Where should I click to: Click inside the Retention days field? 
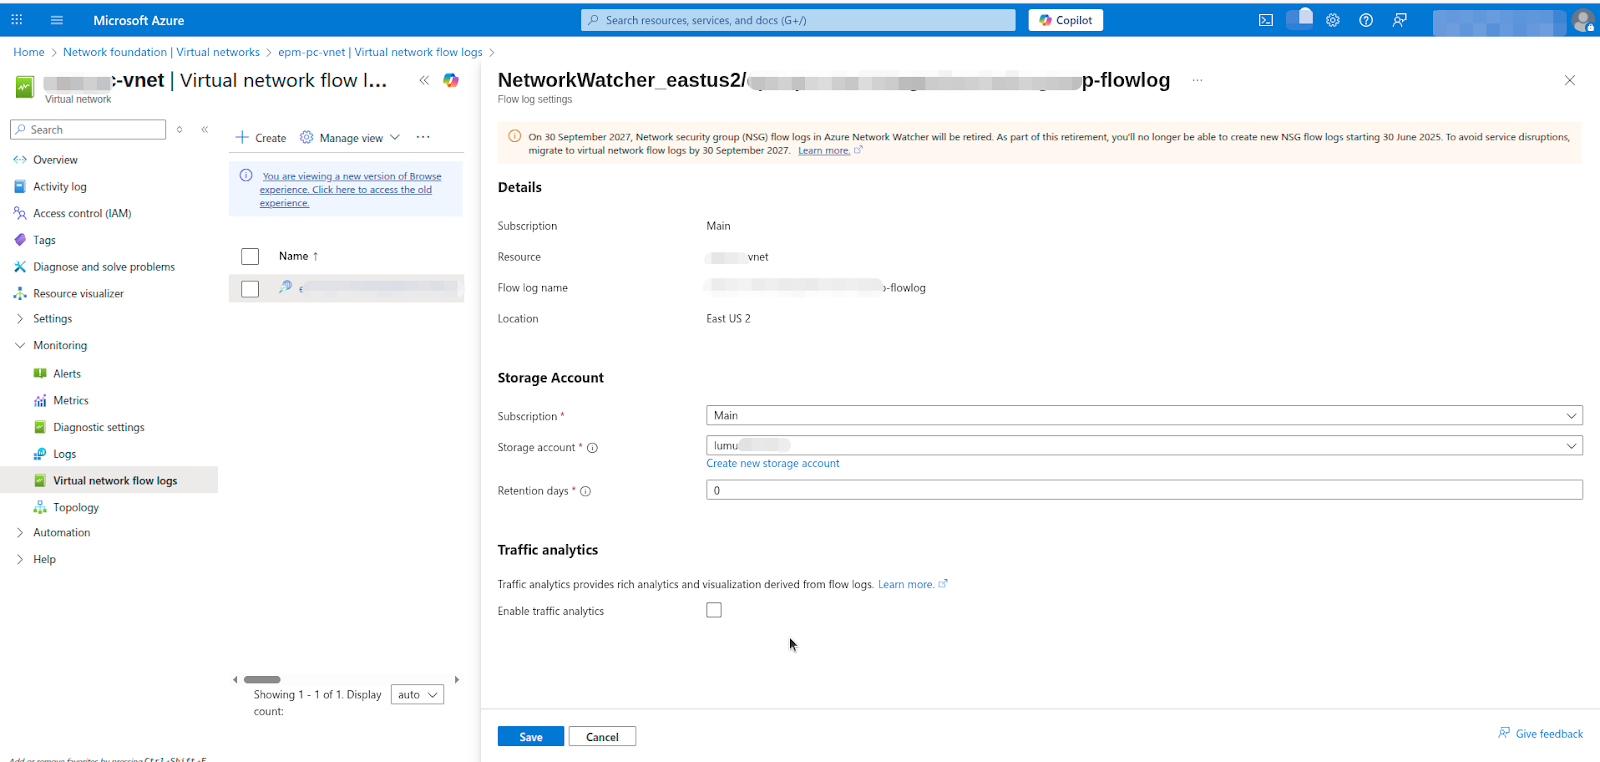[1143, 490]
